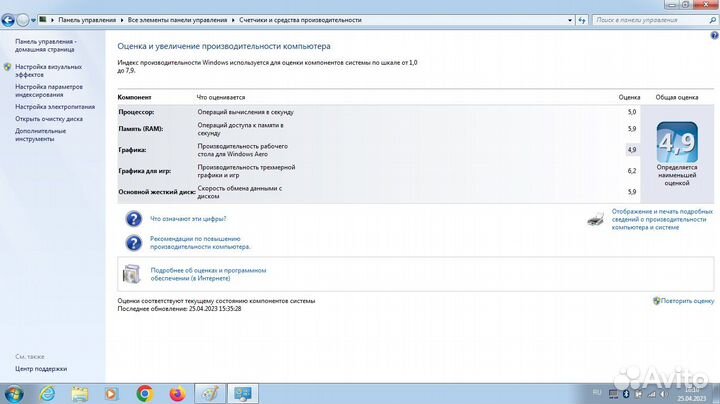Click the 'Что оценивается' column header

coord(221,97)
